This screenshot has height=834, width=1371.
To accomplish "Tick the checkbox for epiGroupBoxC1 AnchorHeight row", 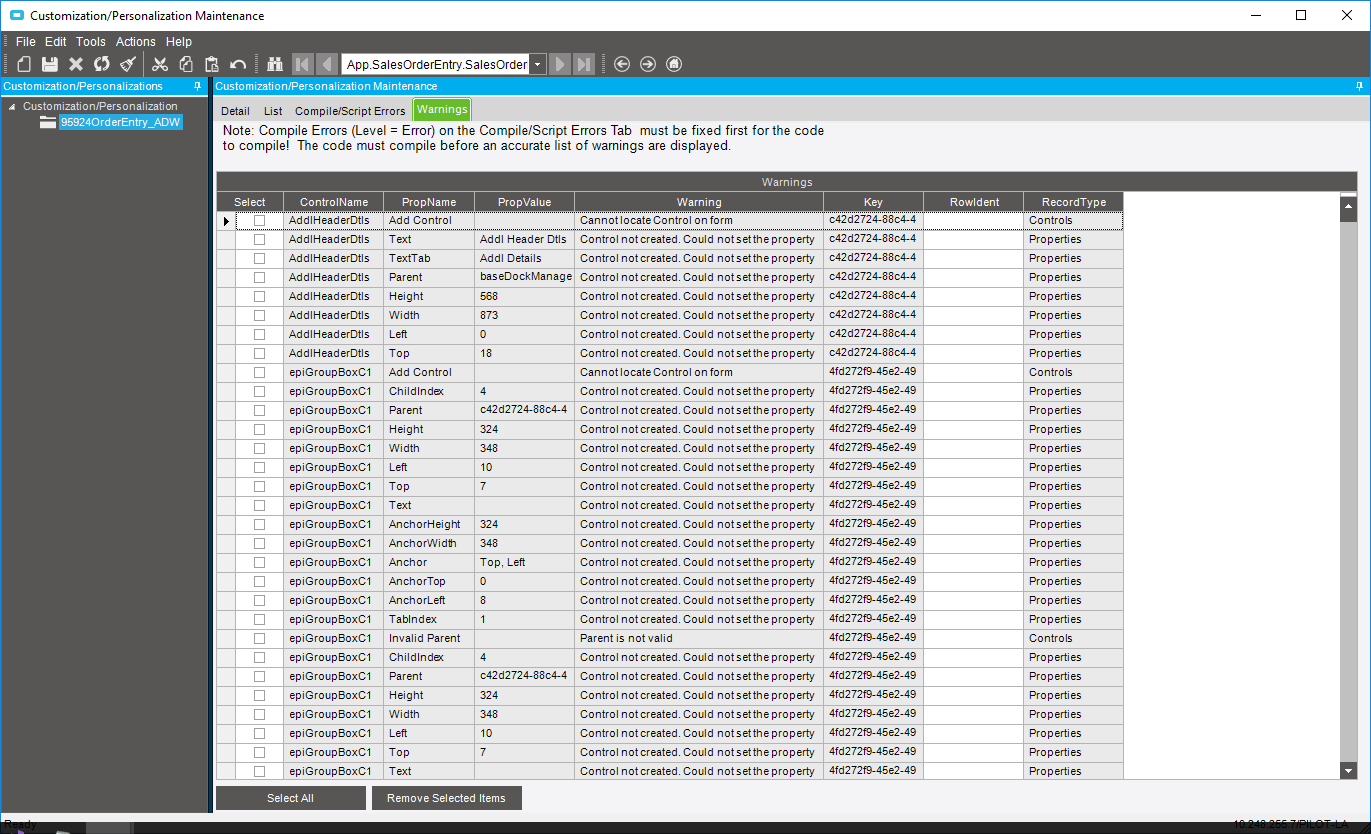I will coord(260,524).
